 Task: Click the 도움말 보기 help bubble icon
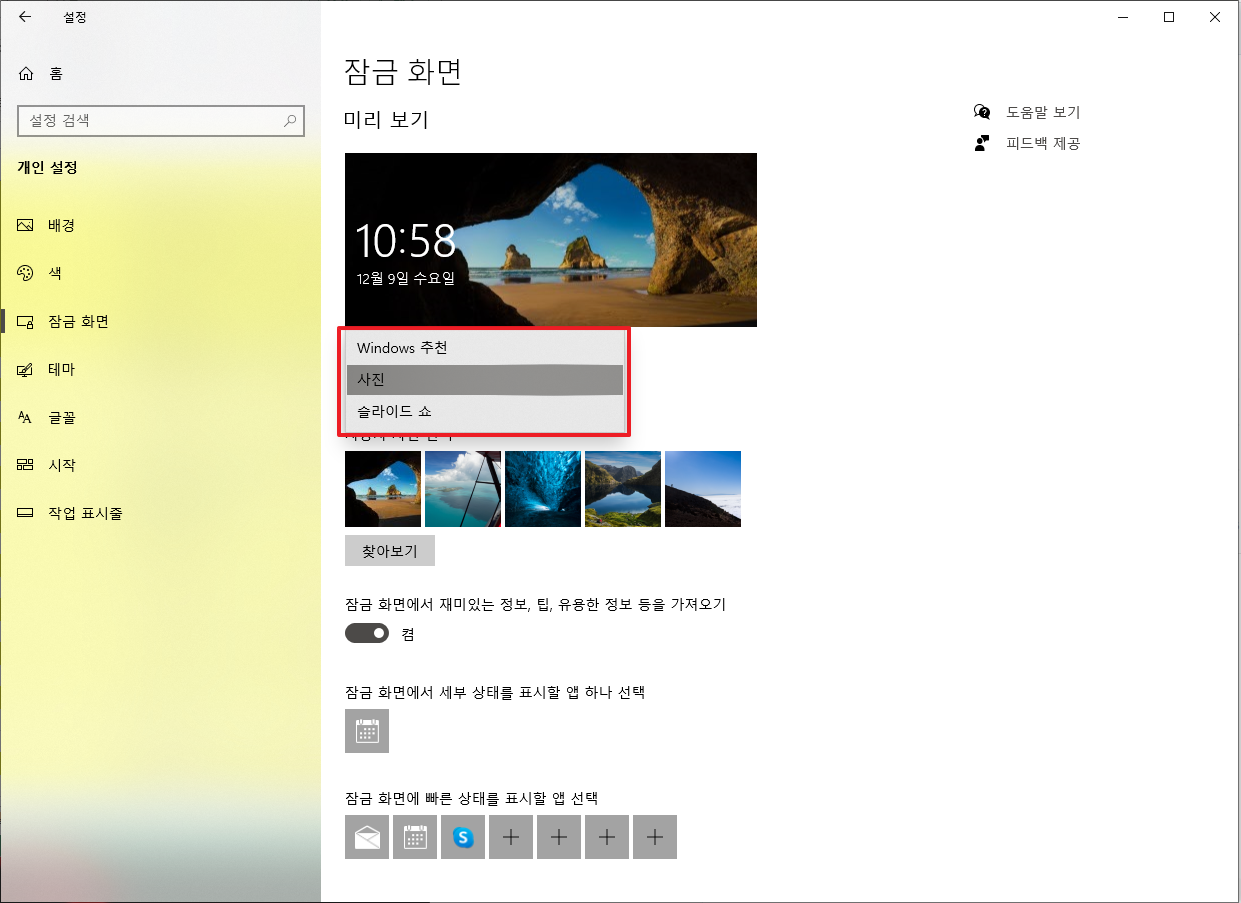click(982, 112)
